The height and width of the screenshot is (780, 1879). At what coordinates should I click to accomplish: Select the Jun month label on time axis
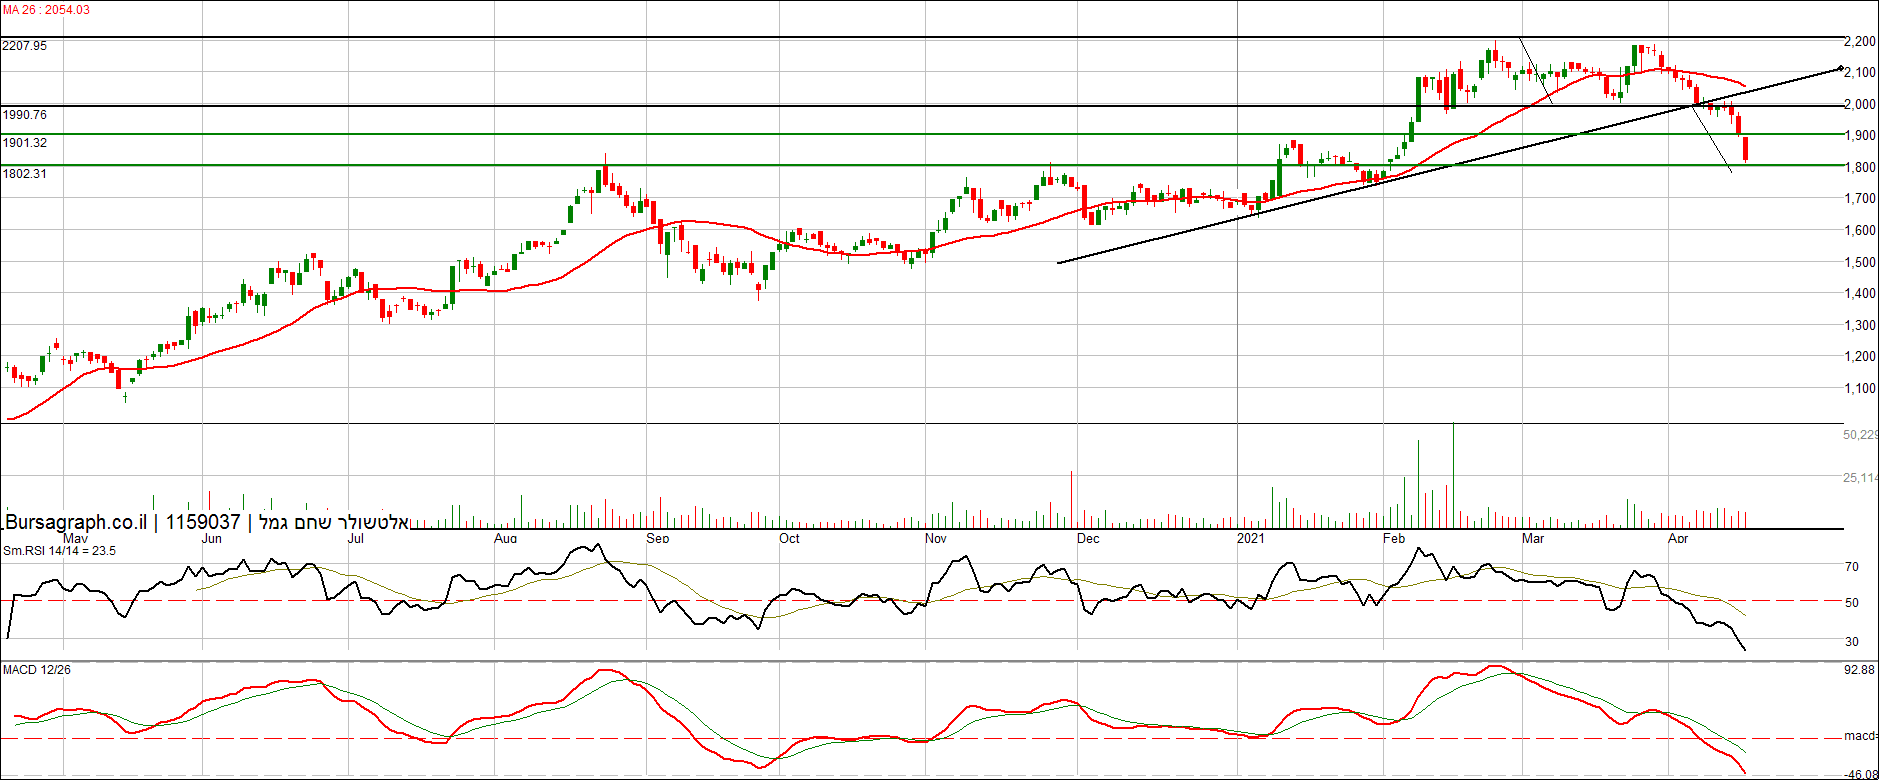pos(211,539)
